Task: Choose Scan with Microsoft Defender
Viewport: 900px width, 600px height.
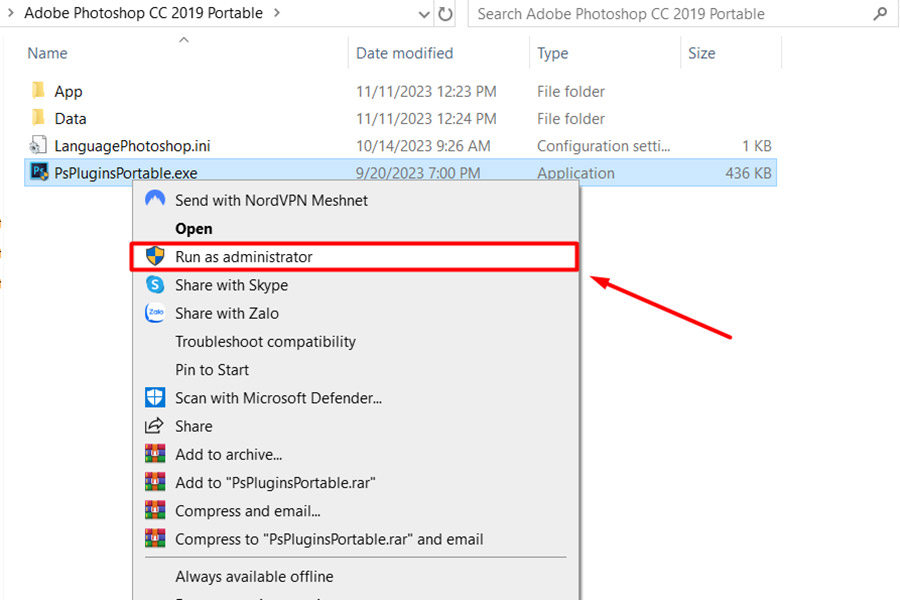Action: pyautogui.click(x=355, y=397)
